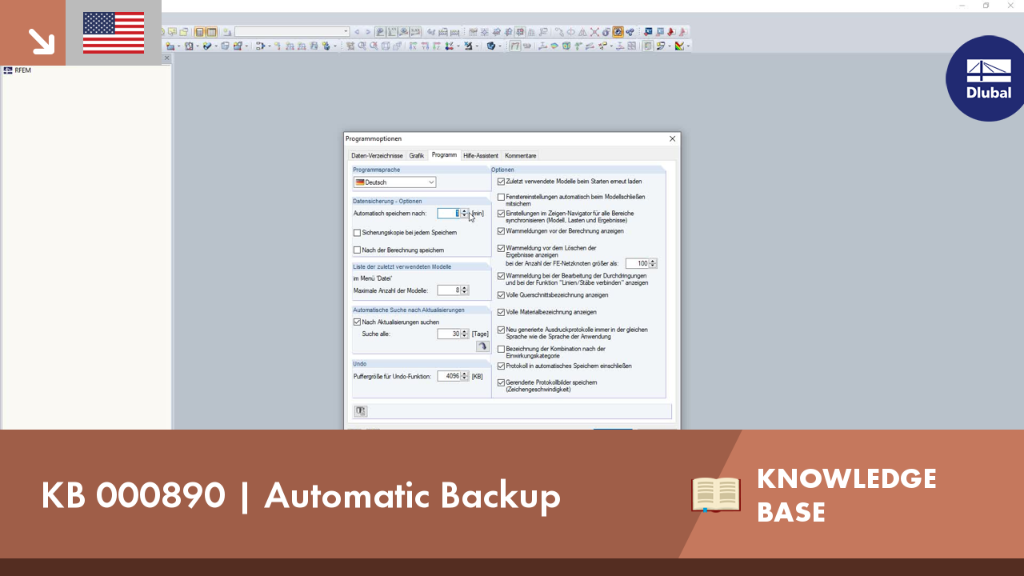
Task: Enable Nach der Berechnung speichern checkbox
Action: tap(357, 250)
